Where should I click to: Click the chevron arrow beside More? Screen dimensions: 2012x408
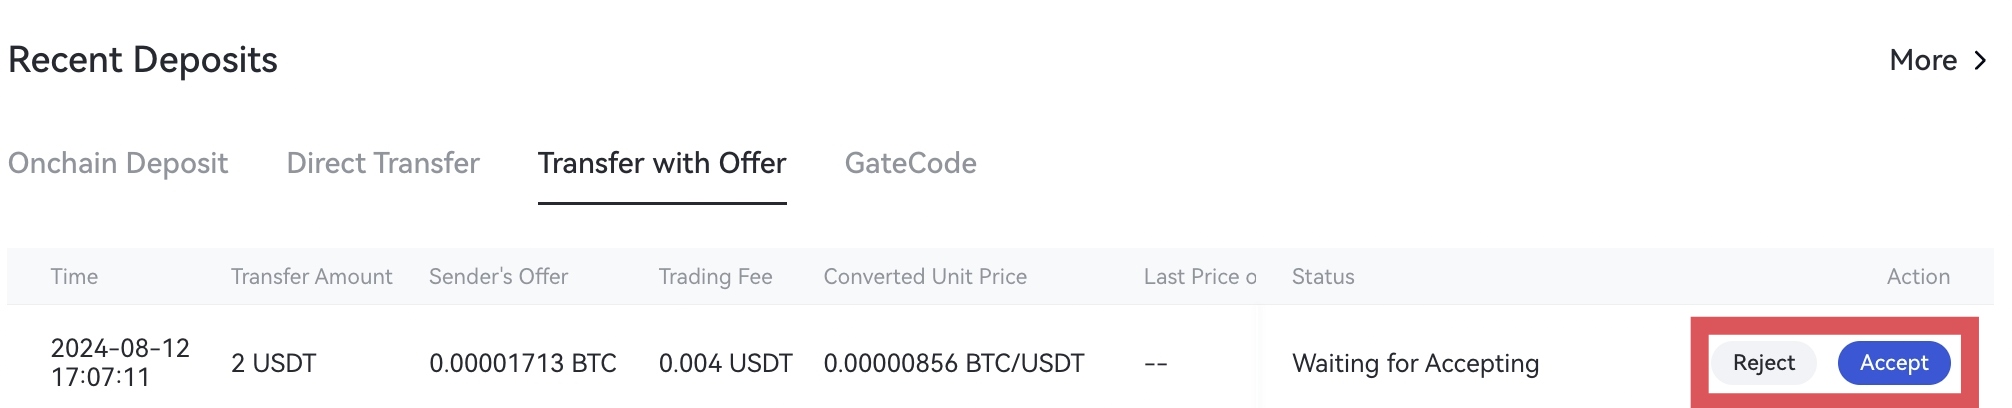(1980, 60)
